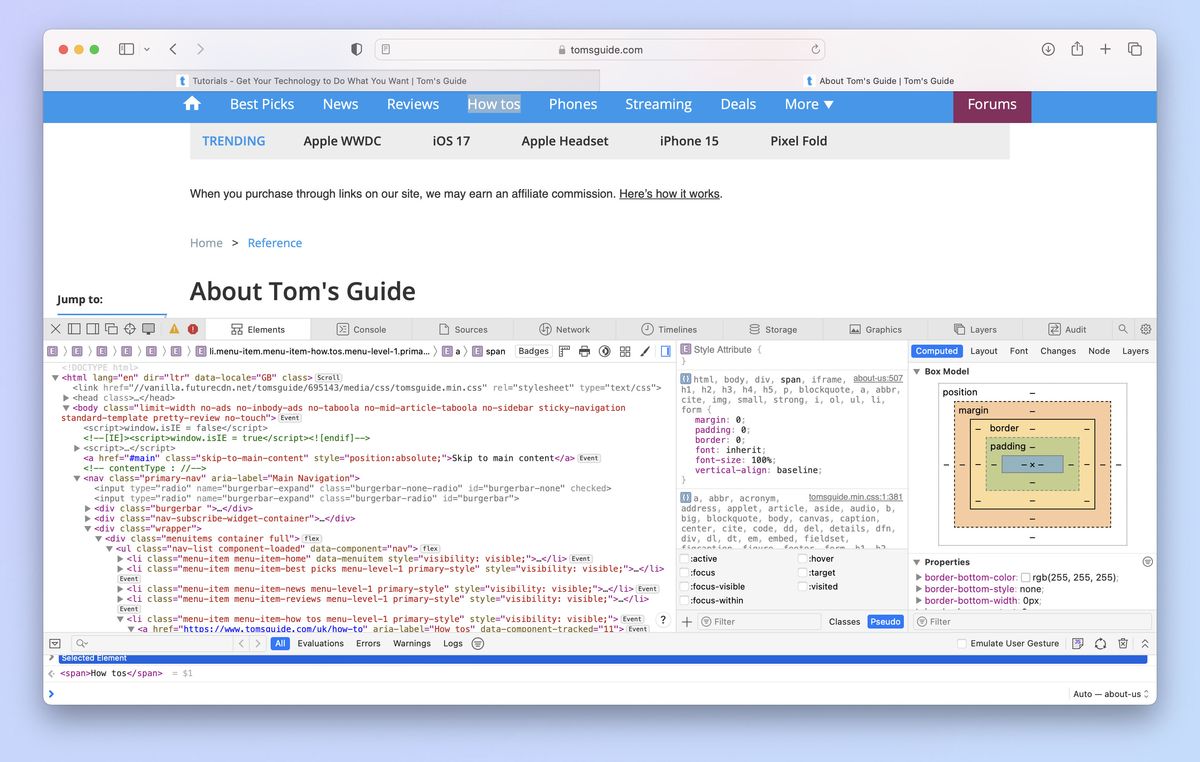This screenshot has height=762, width=1200.
Task: Open the Forums section on Tom's Guide
Action: point(991,104)
